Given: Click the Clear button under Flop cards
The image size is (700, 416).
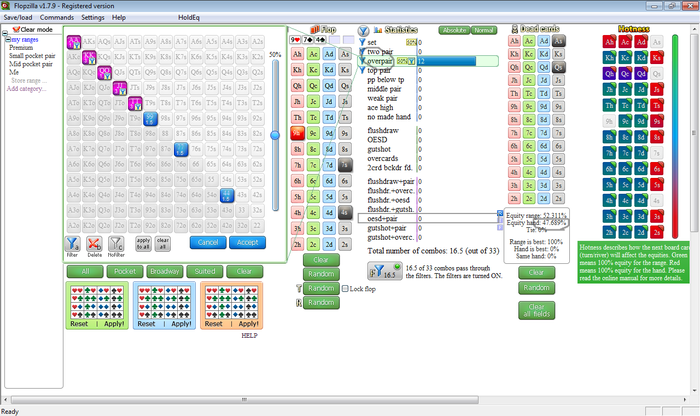Looking at the screenshot, I should [321, 260].
